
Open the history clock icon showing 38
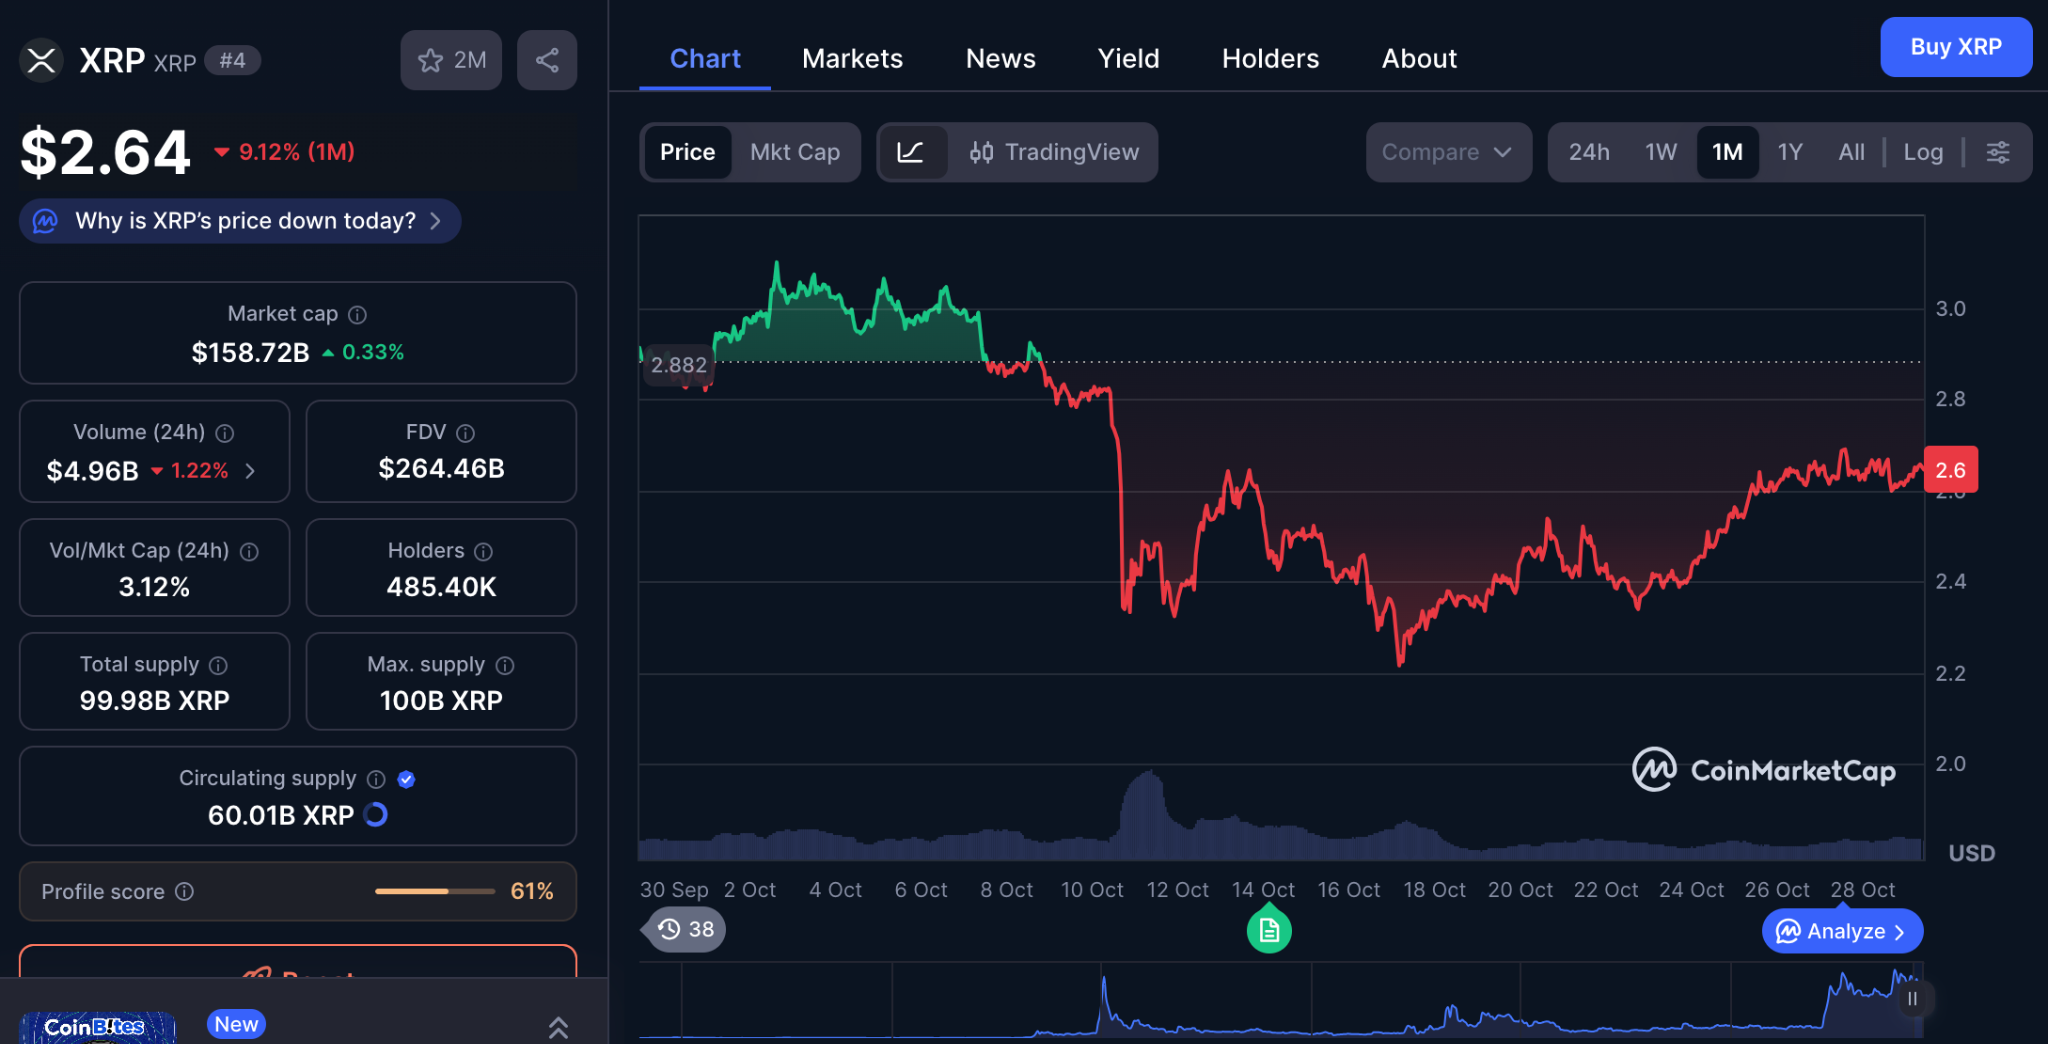pos(686,930)
